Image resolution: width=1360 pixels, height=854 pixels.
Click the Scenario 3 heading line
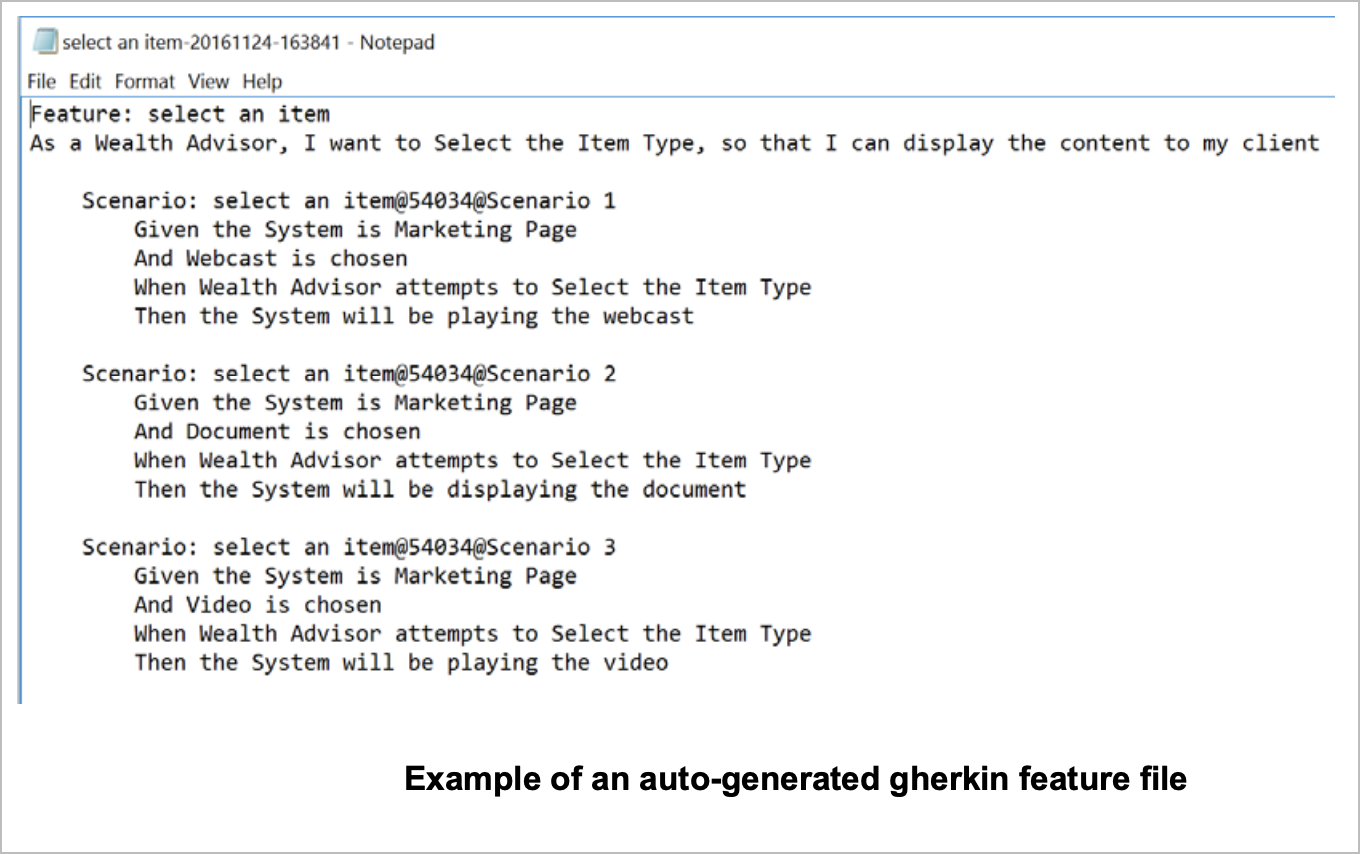tap(349, 547)
